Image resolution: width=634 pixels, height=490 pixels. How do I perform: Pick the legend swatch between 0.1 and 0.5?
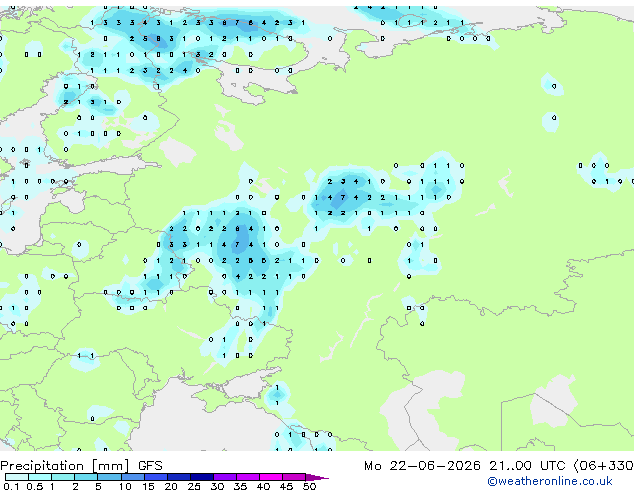[17, 477]
